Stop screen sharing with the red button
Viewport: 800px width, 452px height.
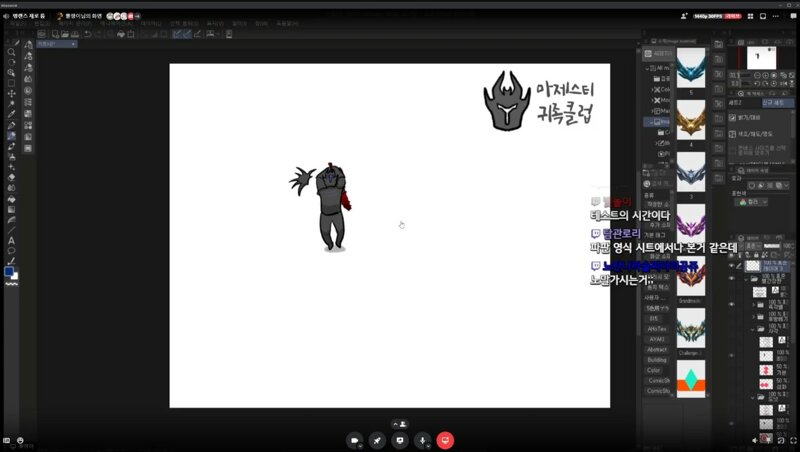[445, 440]
